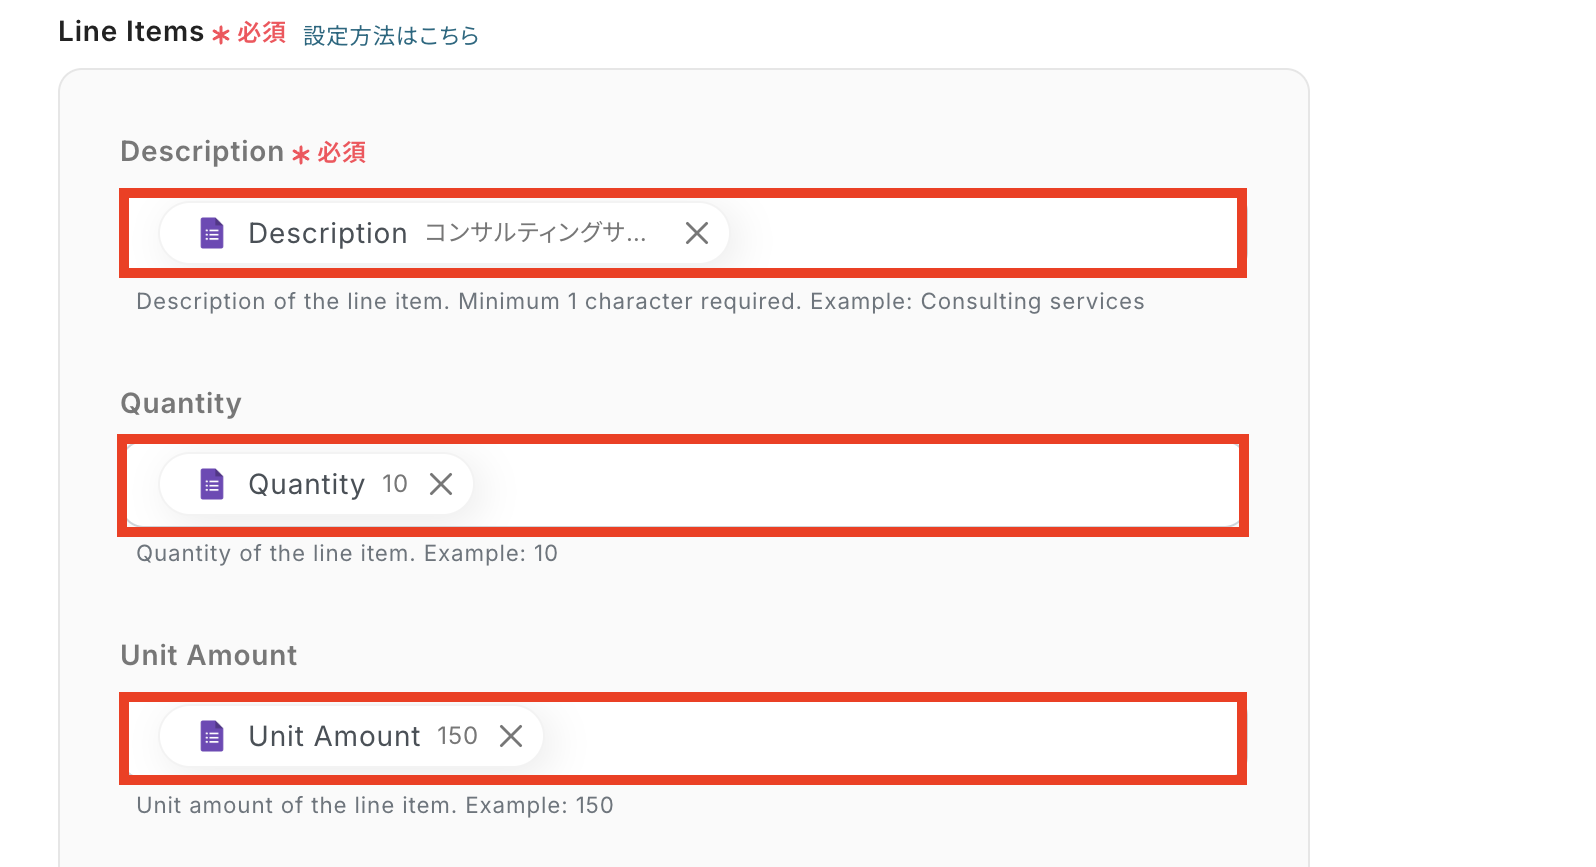Viewport: 1596px width, 867px height.
Task: Click empty area of Quantity input field
Action: tap(850, 484)
